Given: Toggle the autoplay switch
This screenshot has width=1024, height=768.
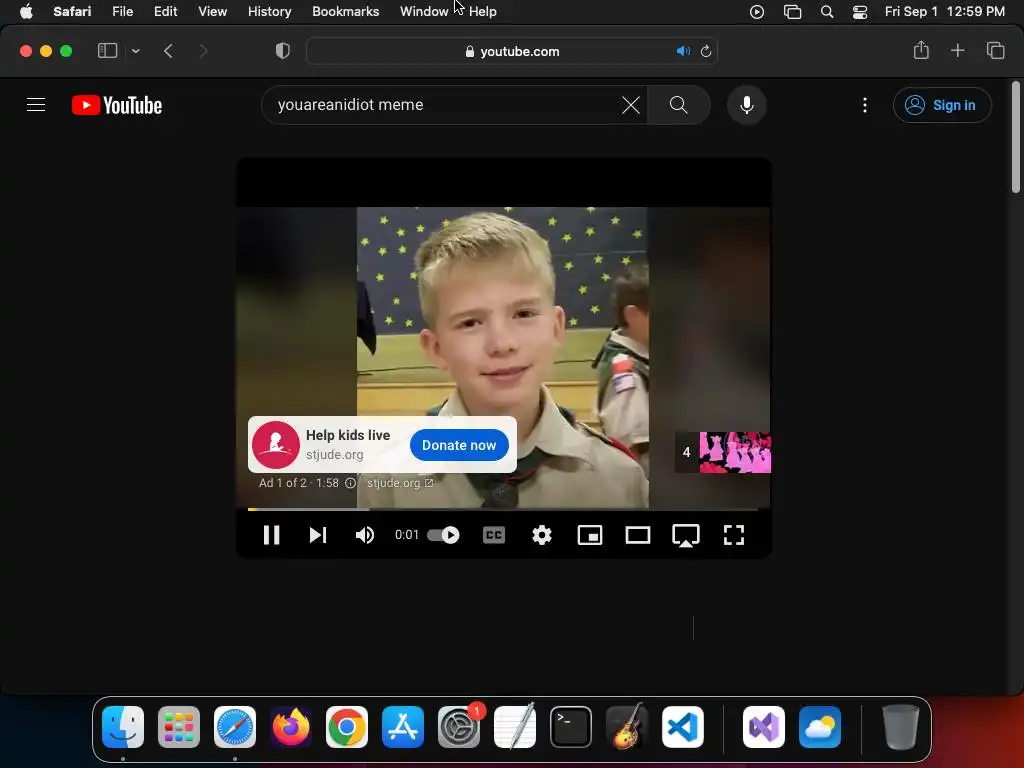Looking at the screenshot, I should [x=443, y=535].
